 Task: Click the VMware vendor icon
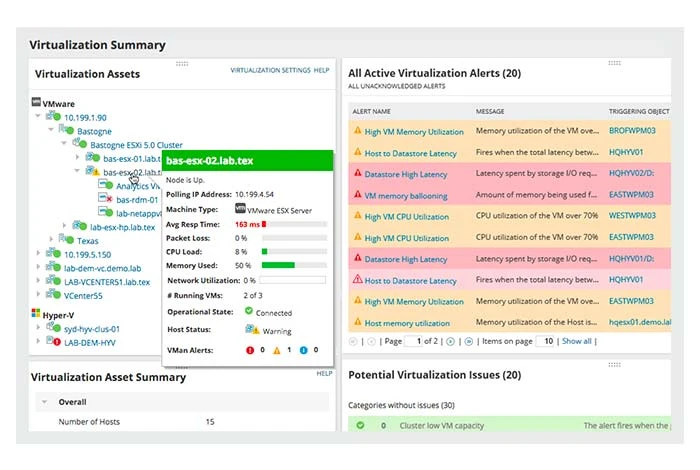pos(36,102)
